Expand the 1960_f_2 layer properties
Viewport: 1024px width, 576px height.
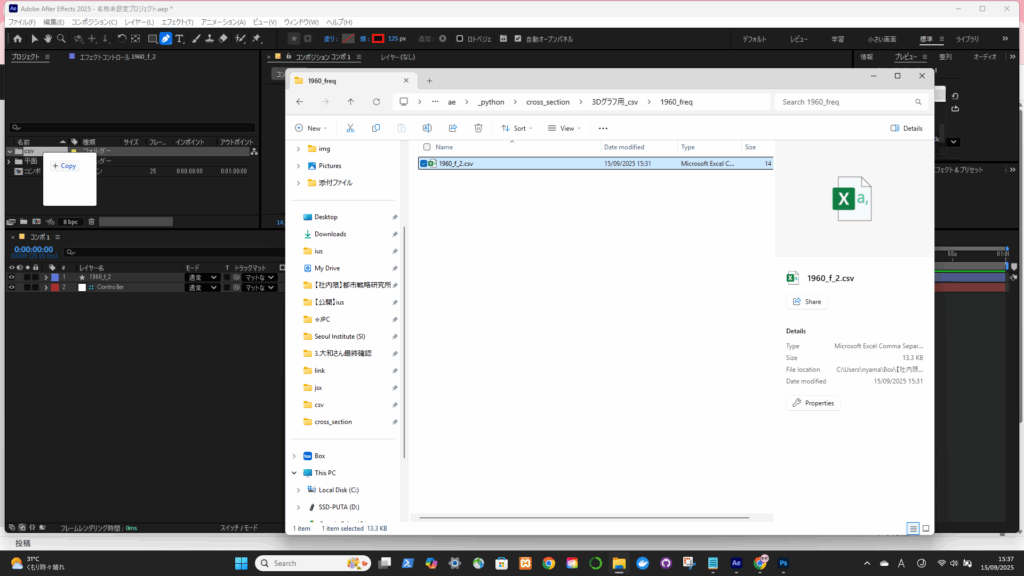coord(45,277)
